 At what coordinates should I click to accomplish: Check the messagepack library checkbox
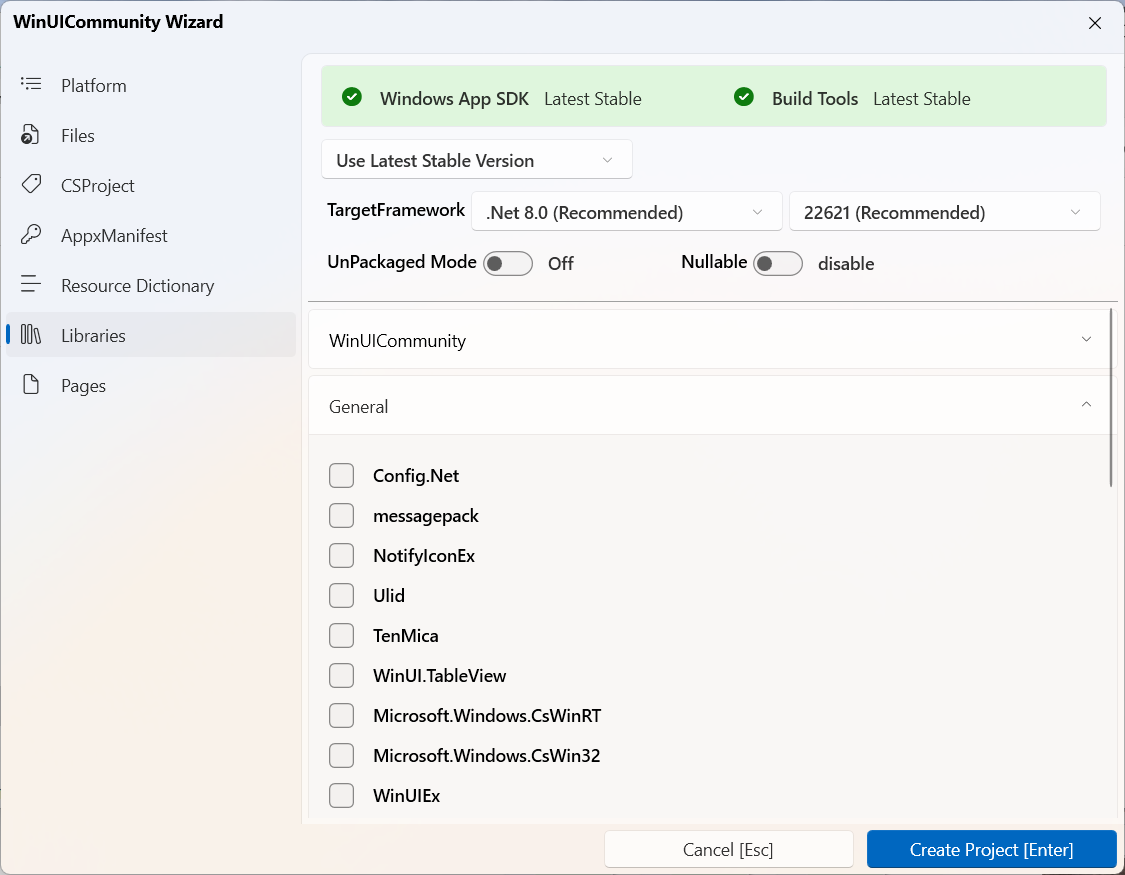click(342, 516)
